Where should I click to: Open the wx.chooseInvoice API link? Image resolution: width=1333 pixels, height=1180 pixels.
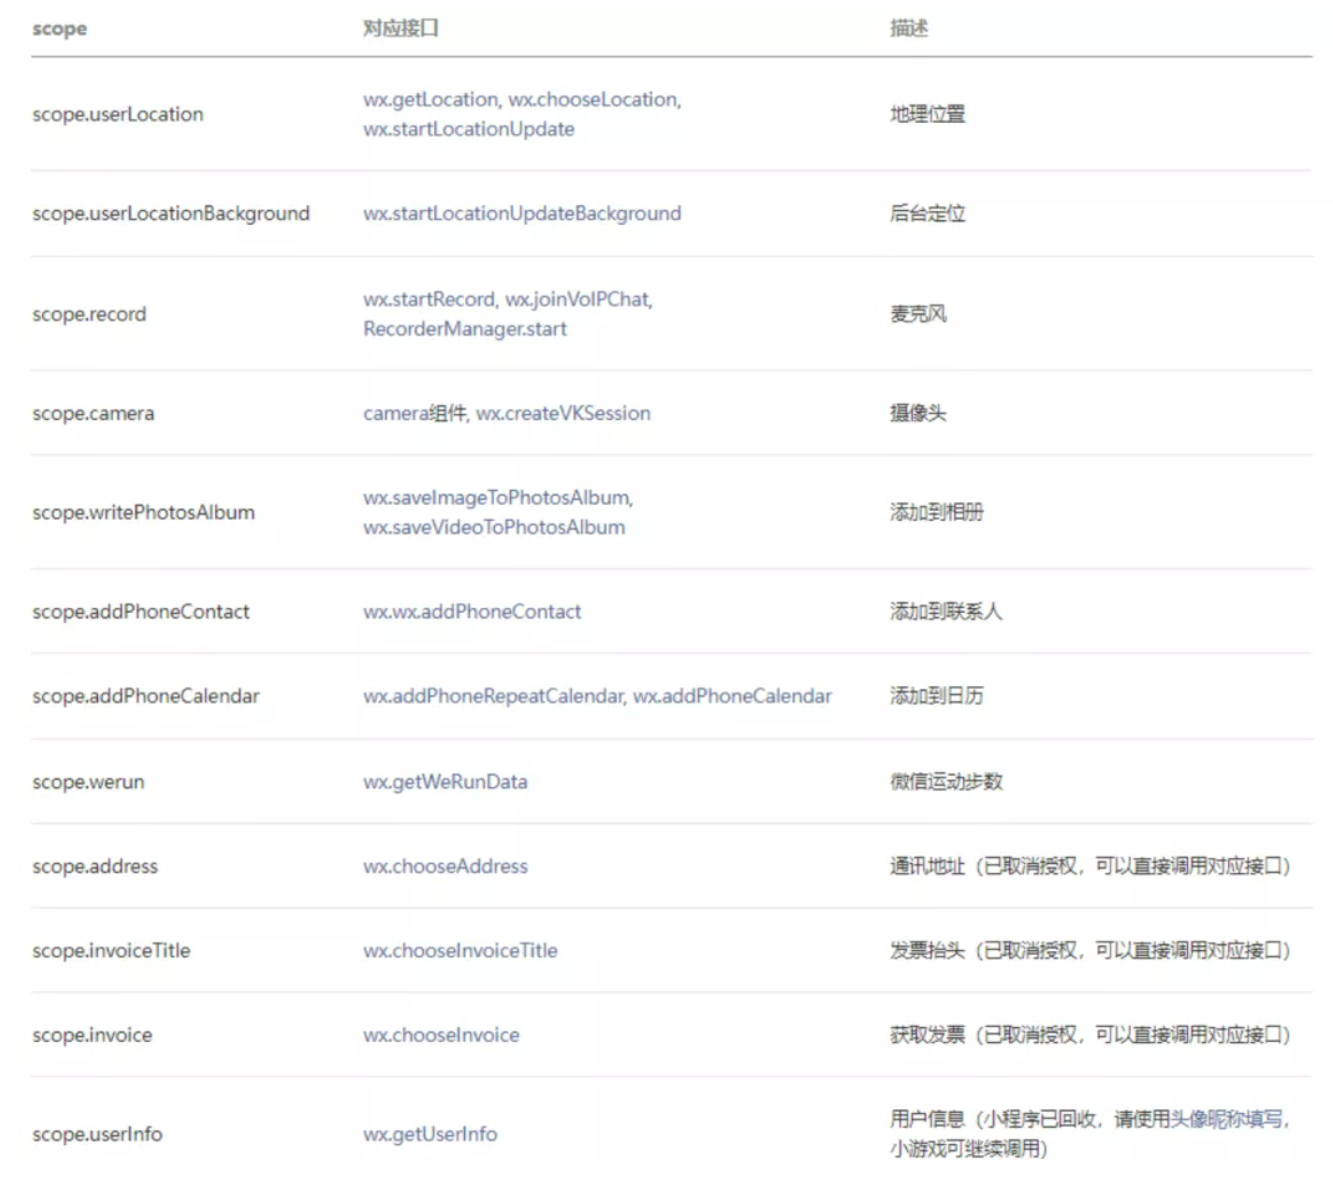tap(440, 1035)
